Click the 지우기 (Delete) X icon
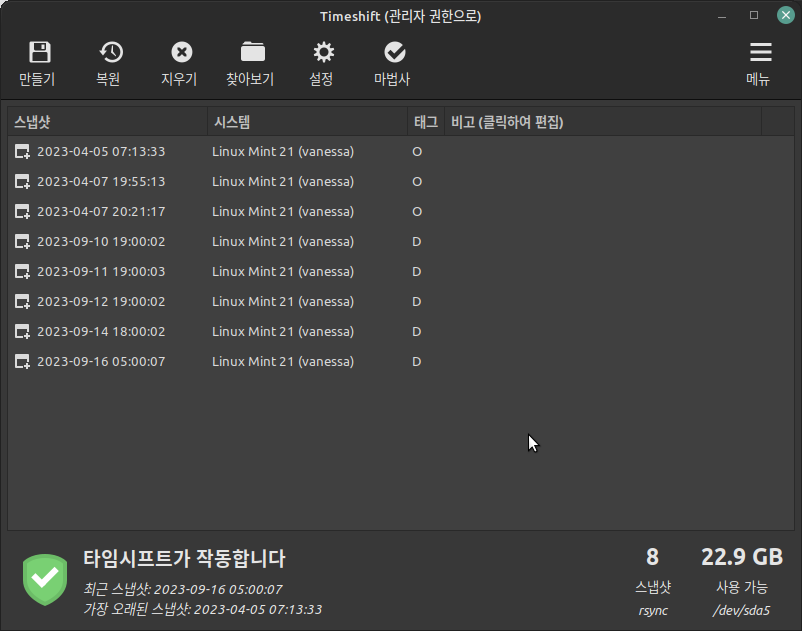This screenshot has height=631, width=802. coord(182,52)
